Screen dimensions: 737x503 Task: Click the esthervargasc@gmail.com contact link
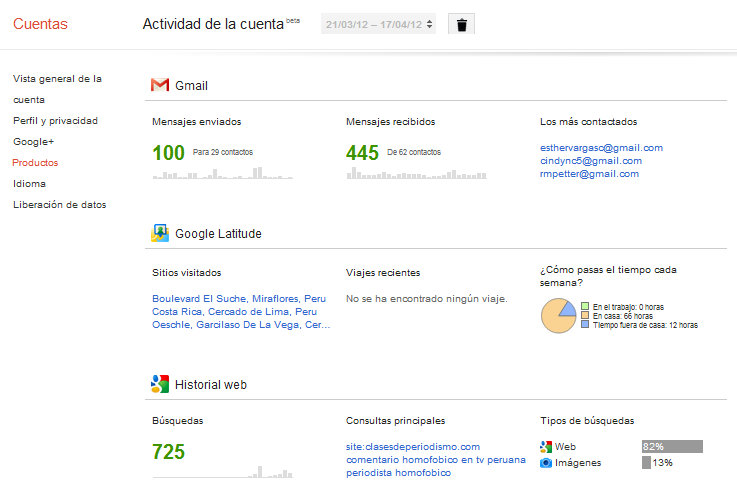pos(601,148)
